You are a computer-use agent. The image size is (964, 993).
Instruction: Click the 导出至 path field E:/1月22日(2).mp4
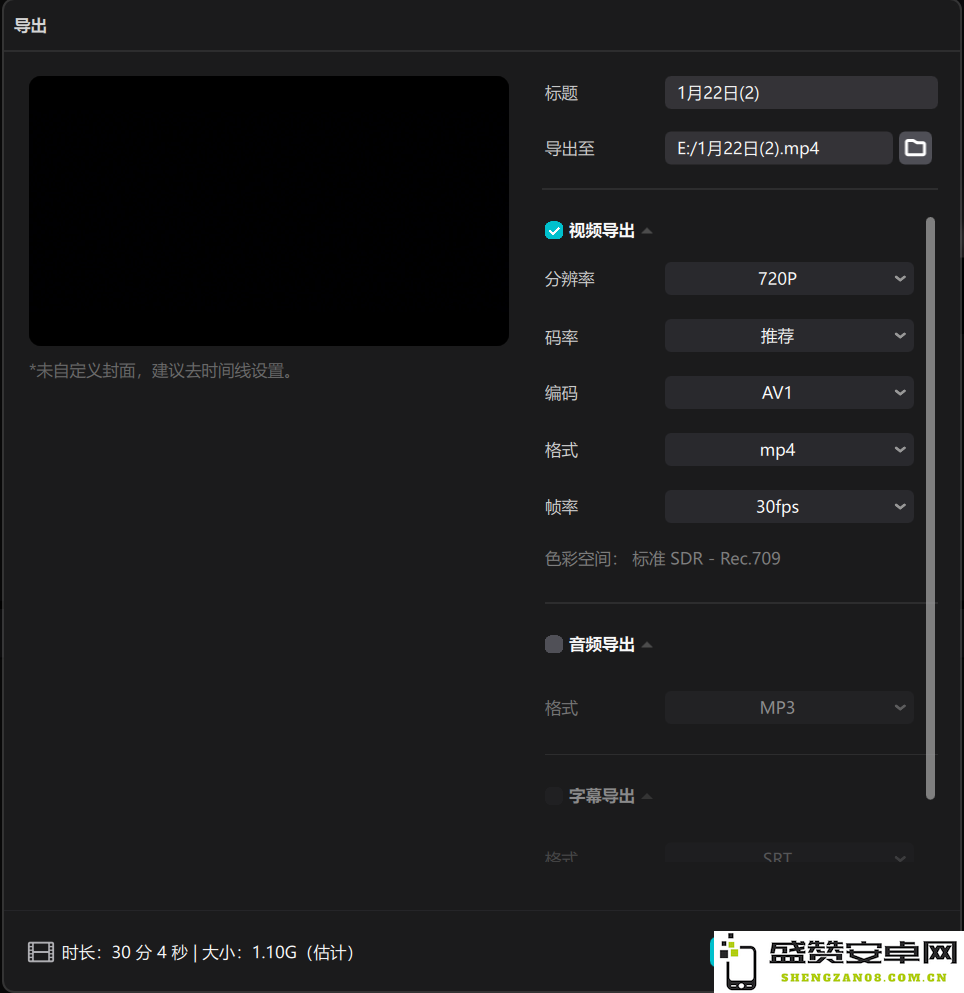point(778,148)
